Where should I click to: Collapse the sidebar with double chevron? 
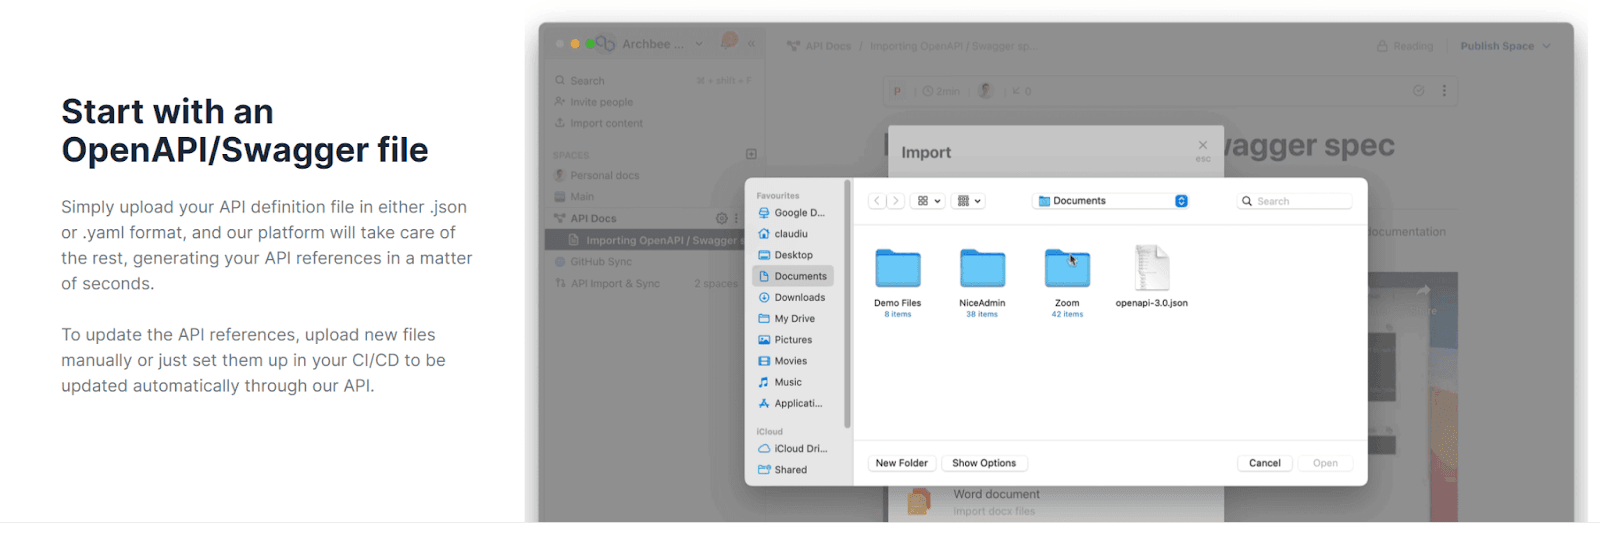(x=751, y=44)
